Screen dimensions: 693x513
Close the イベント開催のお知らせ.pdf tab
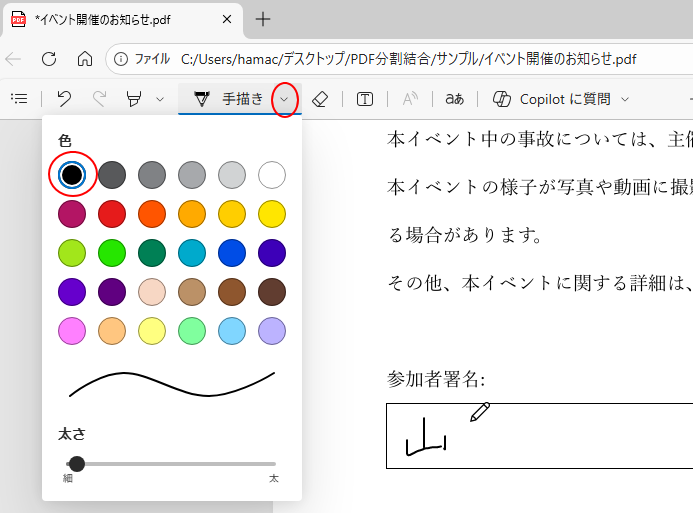point(227,19)
